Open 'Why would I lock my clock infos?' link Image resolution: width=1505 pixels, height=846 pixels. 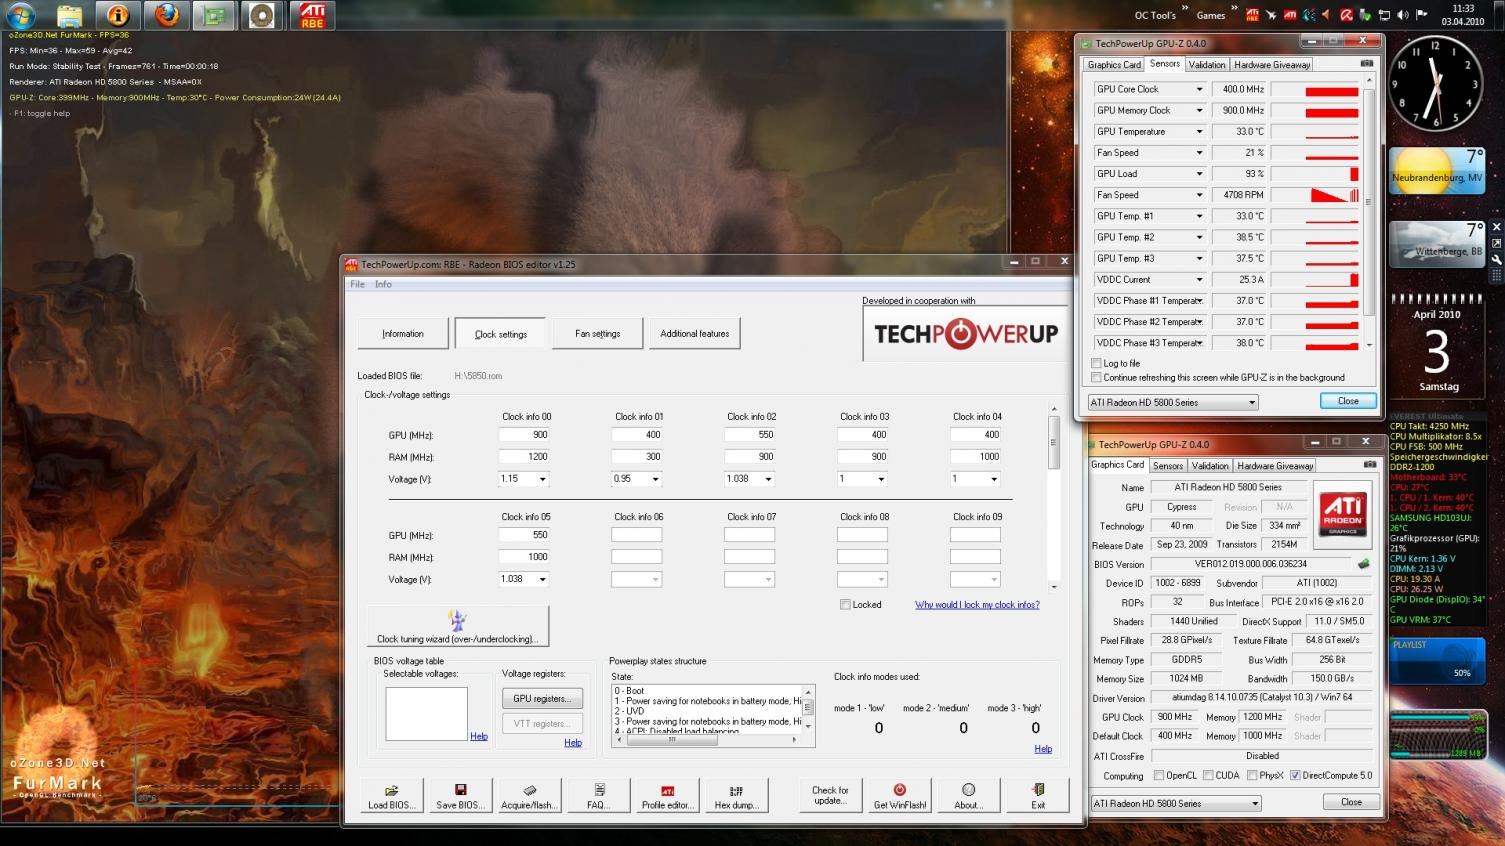[x=977, y=604]
